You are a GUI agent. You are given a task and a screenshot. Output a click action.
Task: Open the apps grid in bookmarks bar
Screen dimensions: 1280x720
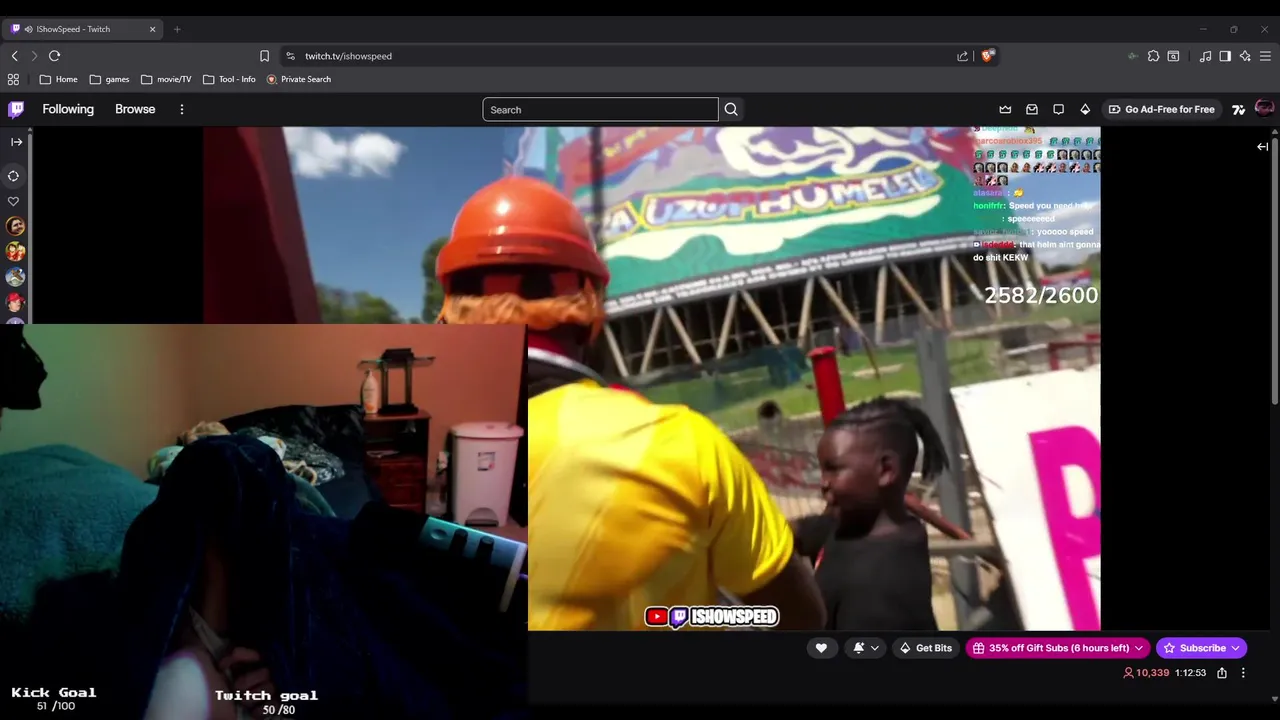[x=13, y=79]
